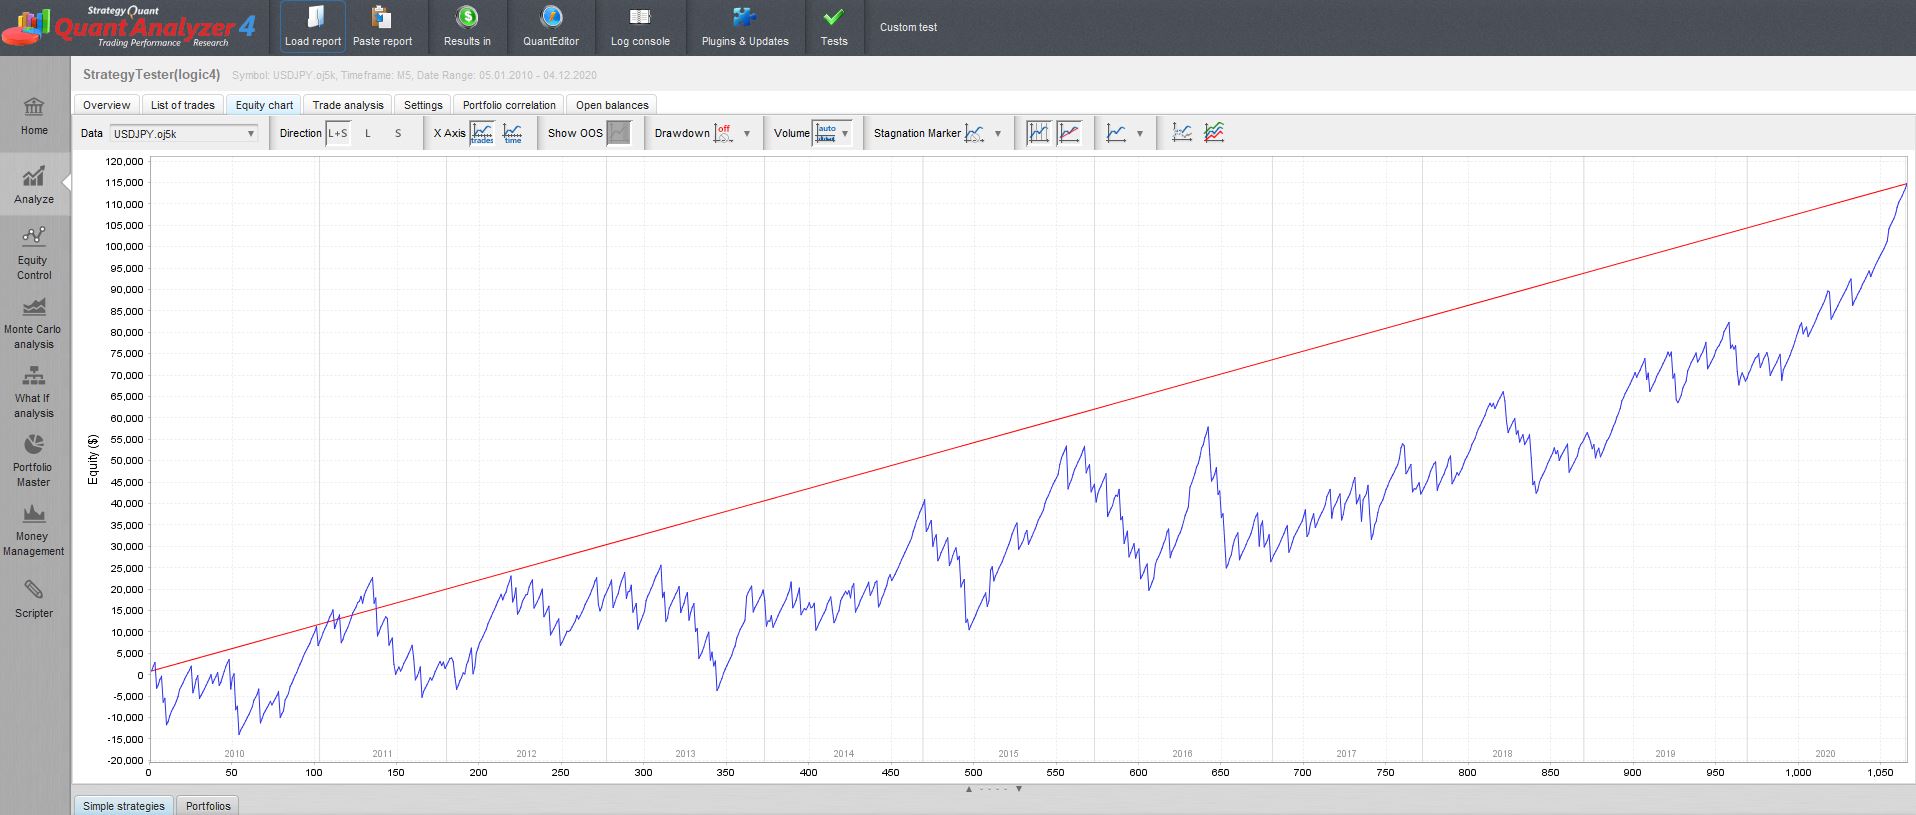Open Money Management sidebar section
The image size is (1916, 815).
point(33,530)
